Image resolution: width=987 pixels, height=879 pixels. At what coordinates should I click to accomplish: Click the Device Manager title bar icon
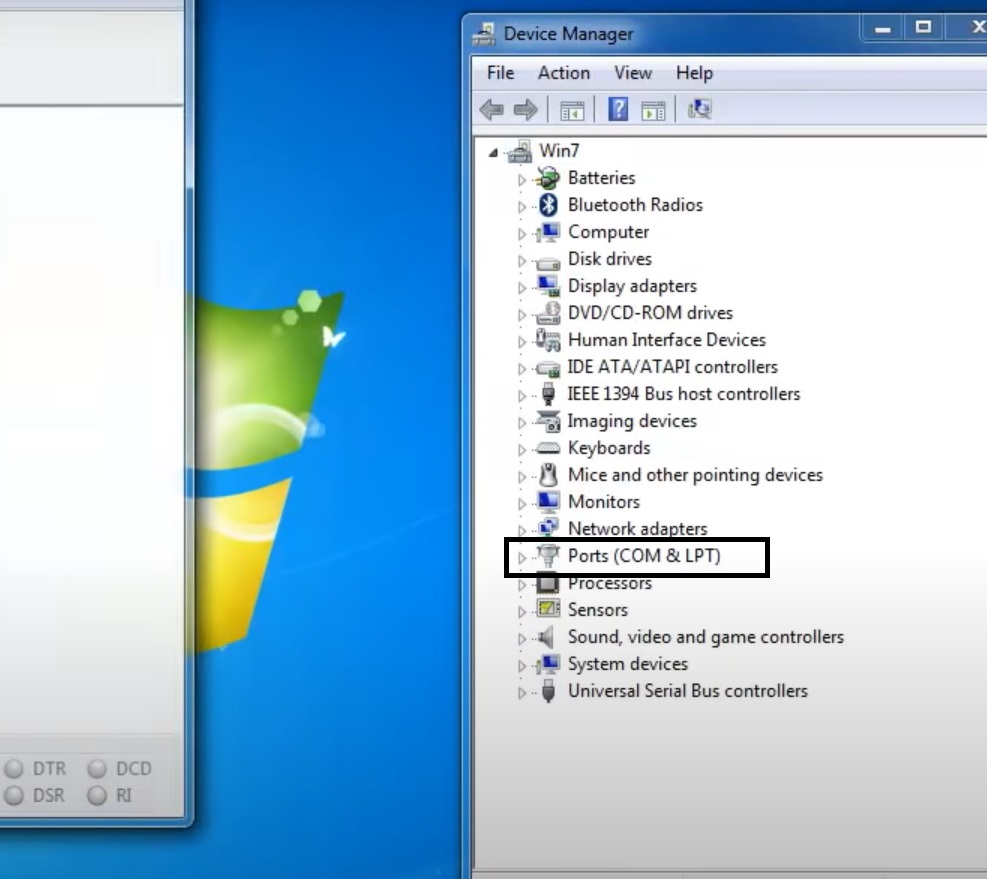(x=483, y=34)
